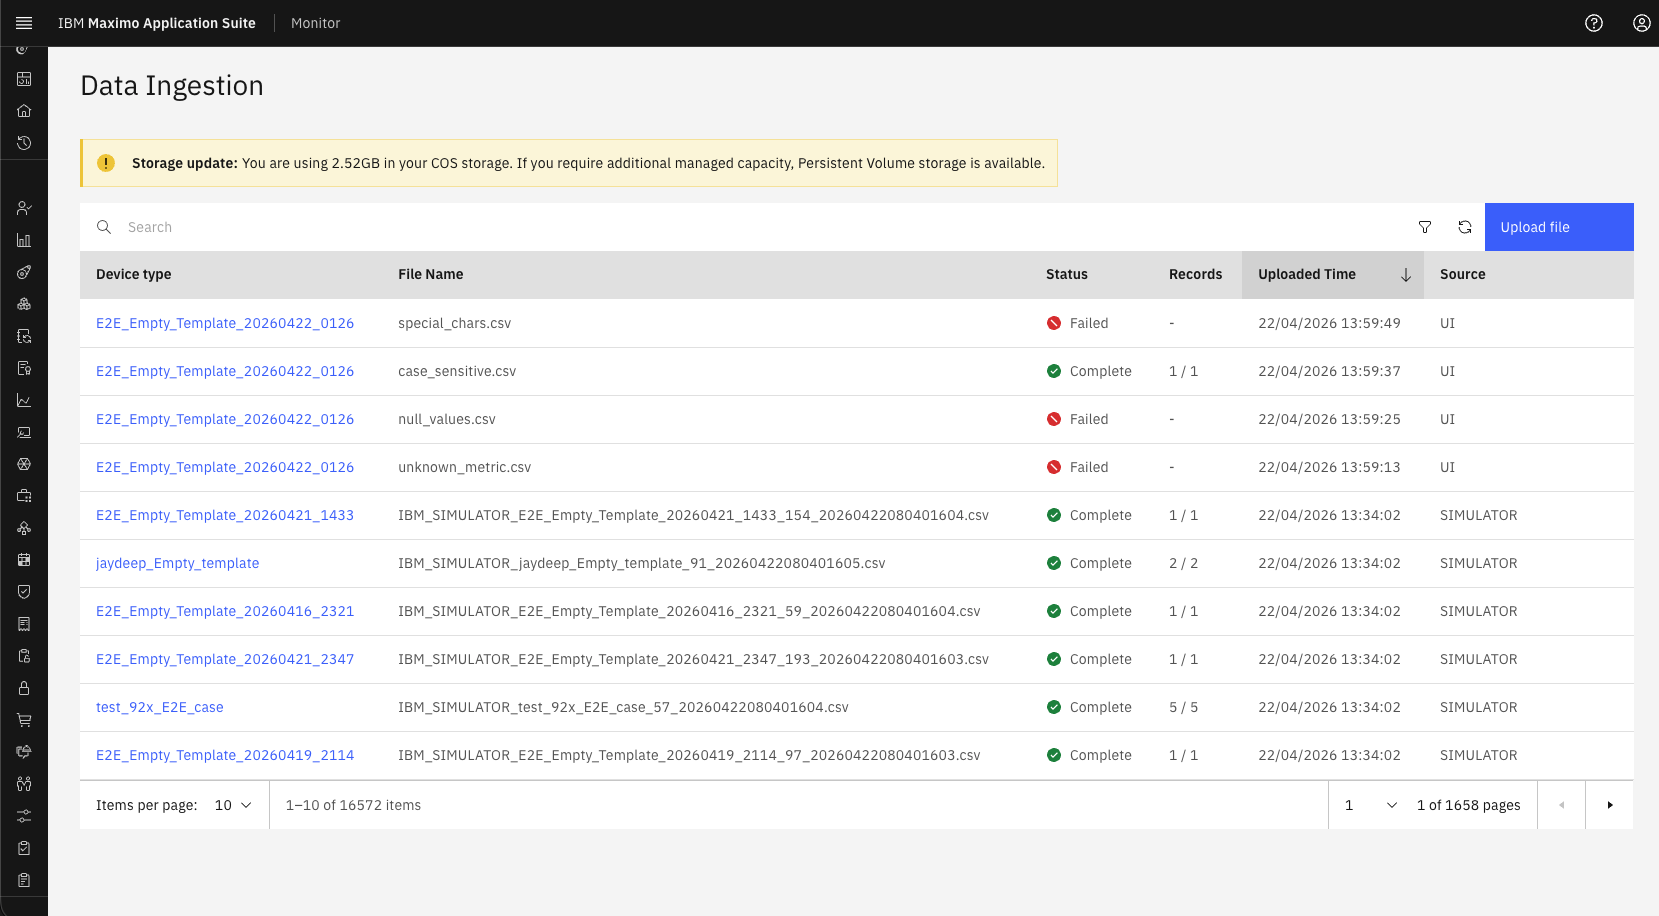This screenshot has height=916, width=1659.
Task: Sort by the Uploaded Time column
Action: [1333, 274]
